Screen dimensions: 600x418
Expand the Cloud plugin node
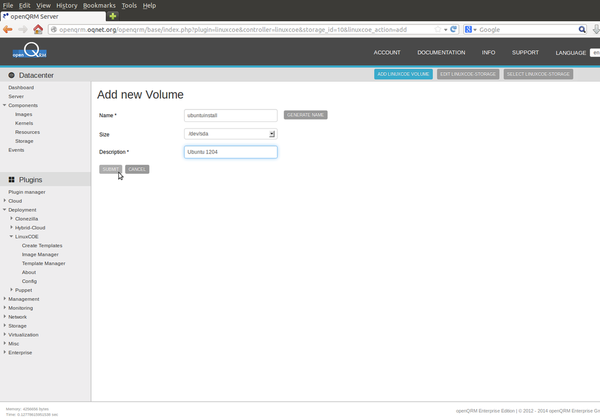pos(5,201)
